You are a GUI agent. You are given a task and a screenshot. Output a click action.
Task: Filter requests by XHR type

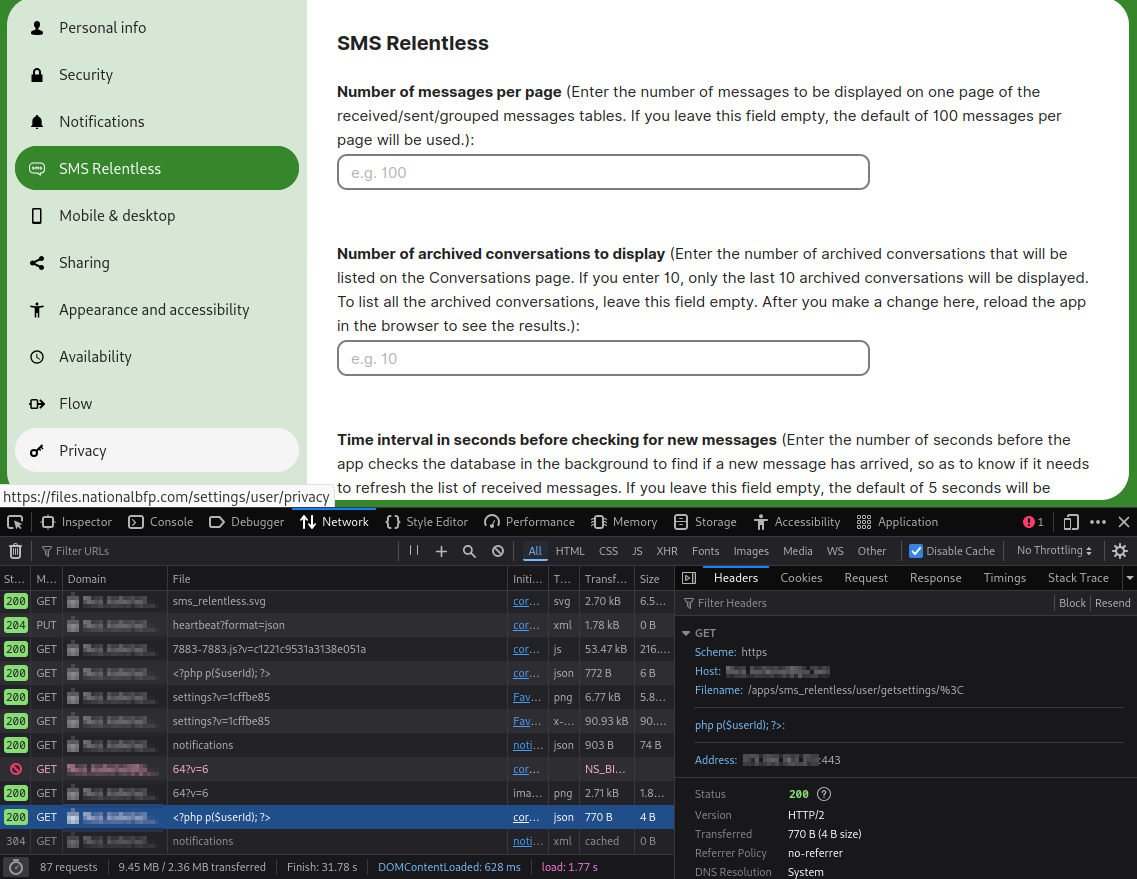point(666,551)
